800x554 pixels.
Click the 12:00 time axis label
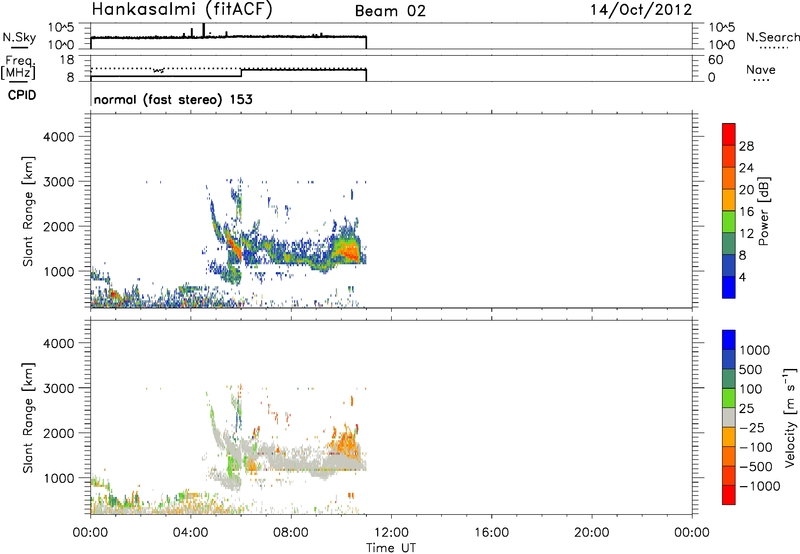coord(391,533)
